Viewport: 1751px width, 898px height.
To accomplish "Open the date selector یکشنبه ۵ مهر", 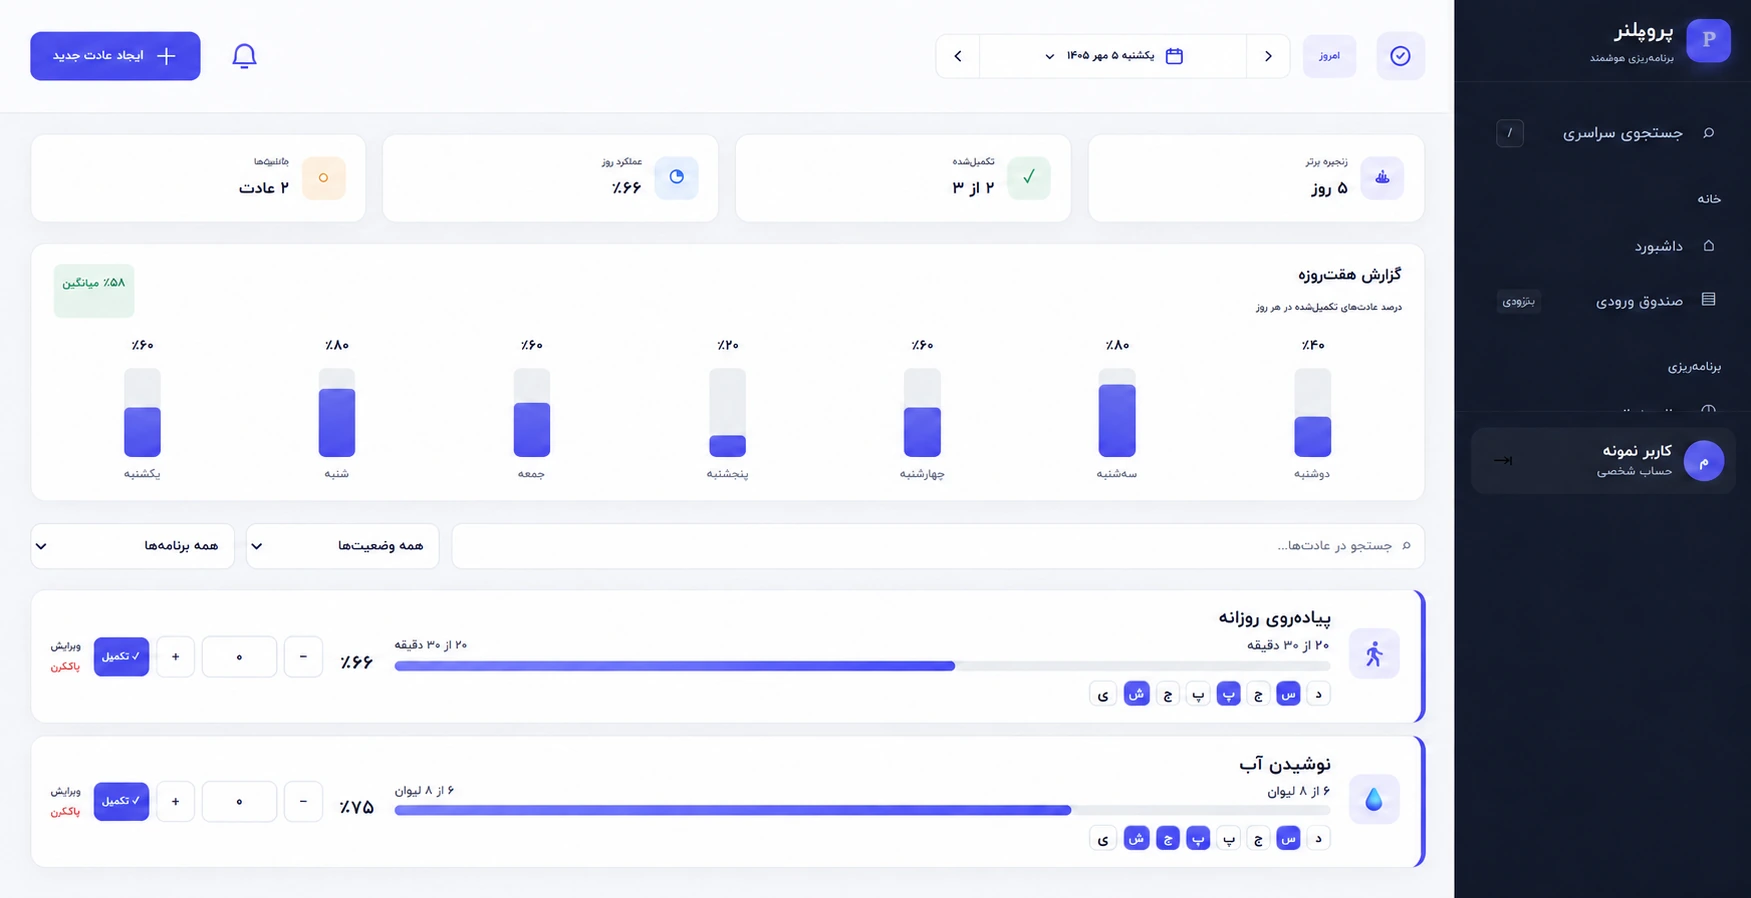I will tap(1113, 56).
